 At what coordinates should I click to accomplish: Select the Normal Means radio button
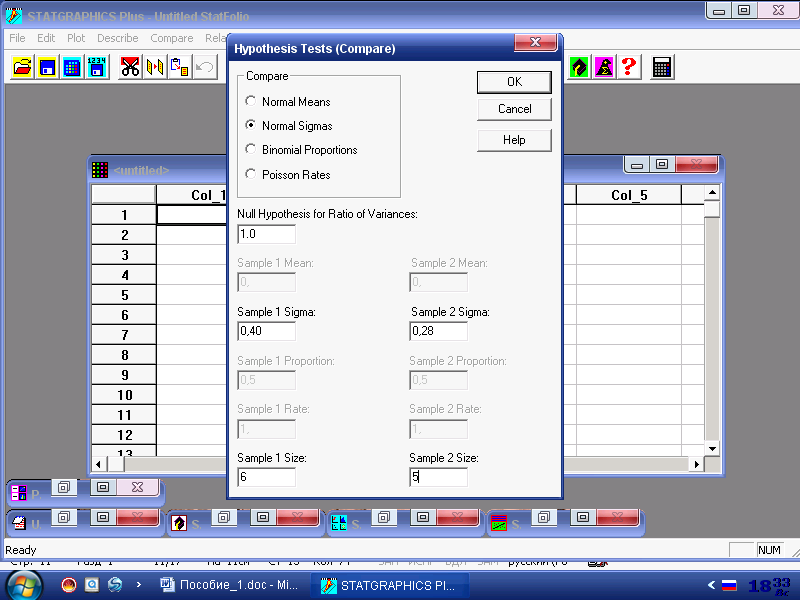[x=251, y=101]
